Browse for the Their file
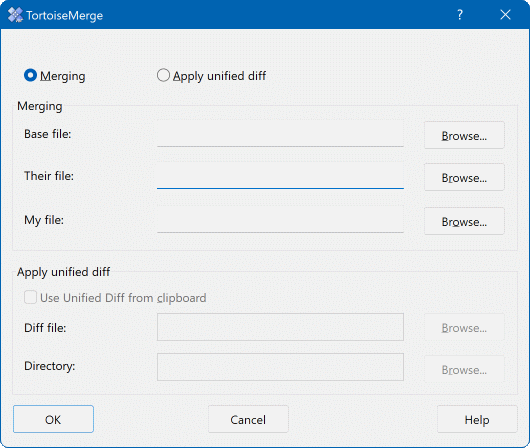530x448 pixels. pyautogui.click(x=464, y=177)
